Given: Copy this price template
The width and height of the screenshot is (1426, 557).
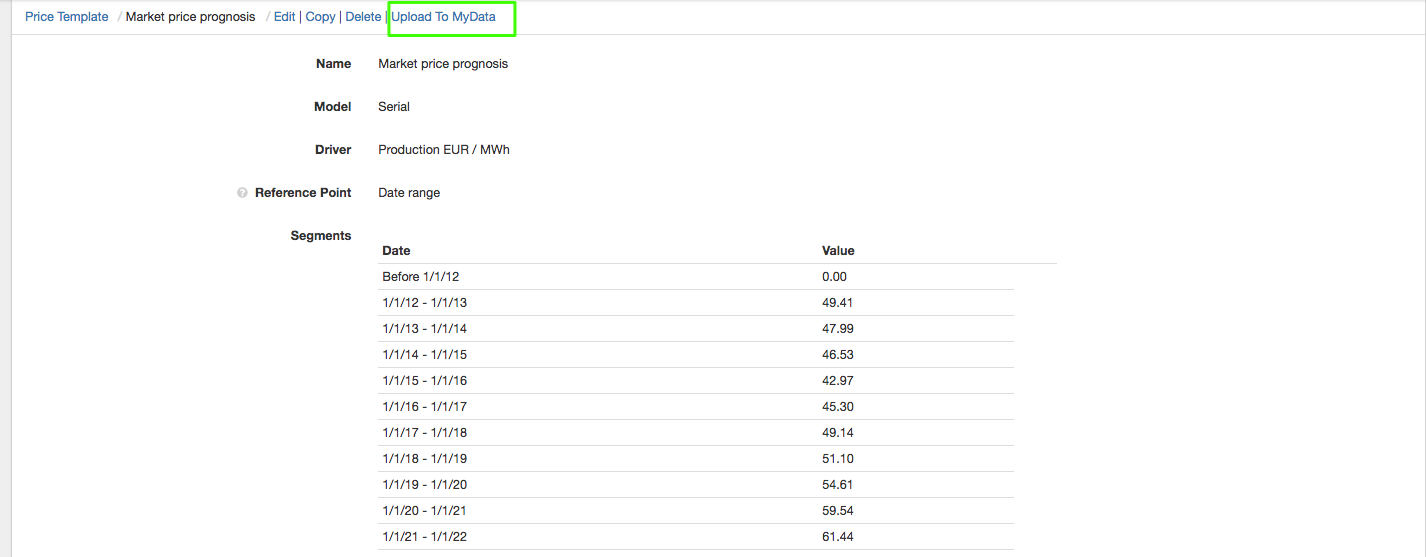Looking at the screenshot, I should click(320, 17).
